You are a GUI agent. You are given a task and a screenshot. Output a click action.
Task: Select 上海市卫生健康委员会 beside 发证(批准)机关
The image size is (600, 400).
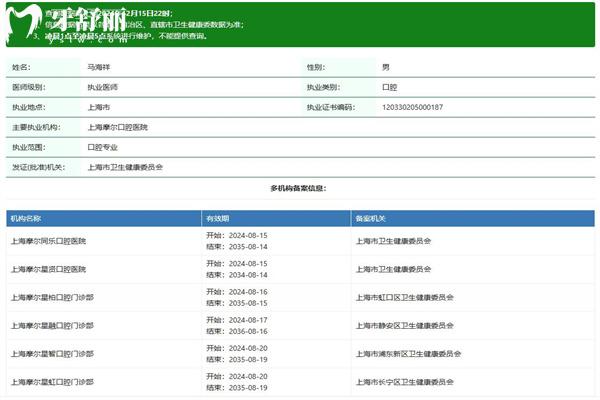(x=125, y=167)
